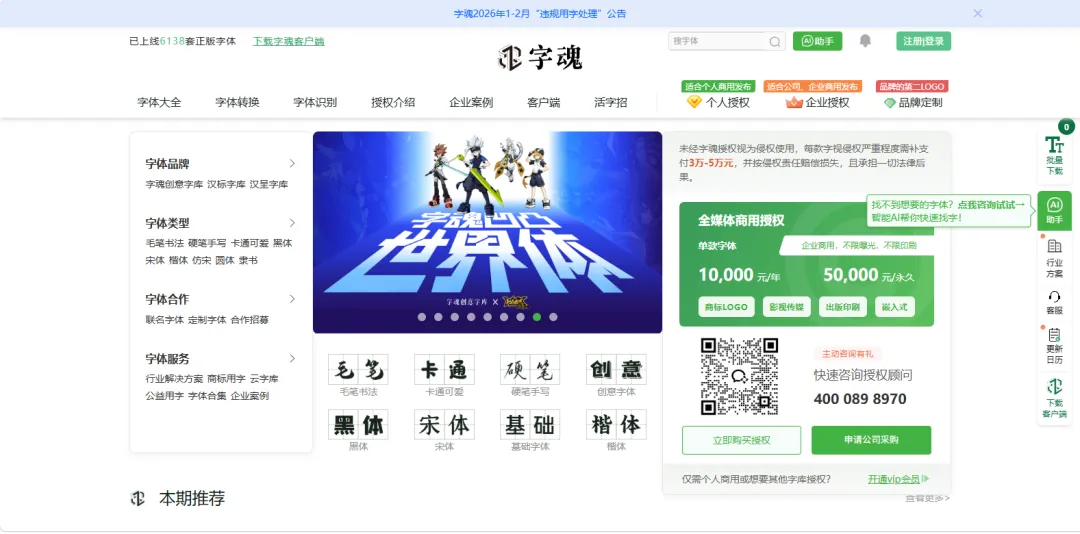The height and width of the screenshot is (534, 1080).
Task: Open the 客户端 menu item
Action: click(x=543, y=102)
